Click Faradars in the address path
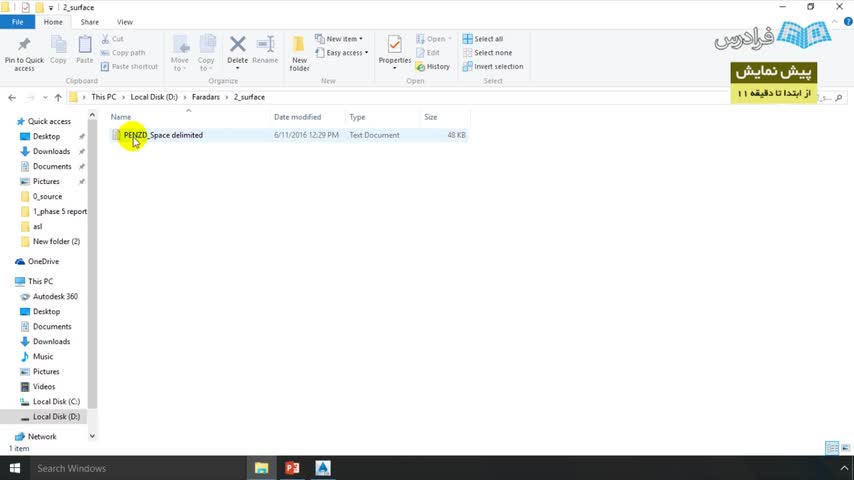The height and width of the screenshot is (480, 854). pos(206,97)
